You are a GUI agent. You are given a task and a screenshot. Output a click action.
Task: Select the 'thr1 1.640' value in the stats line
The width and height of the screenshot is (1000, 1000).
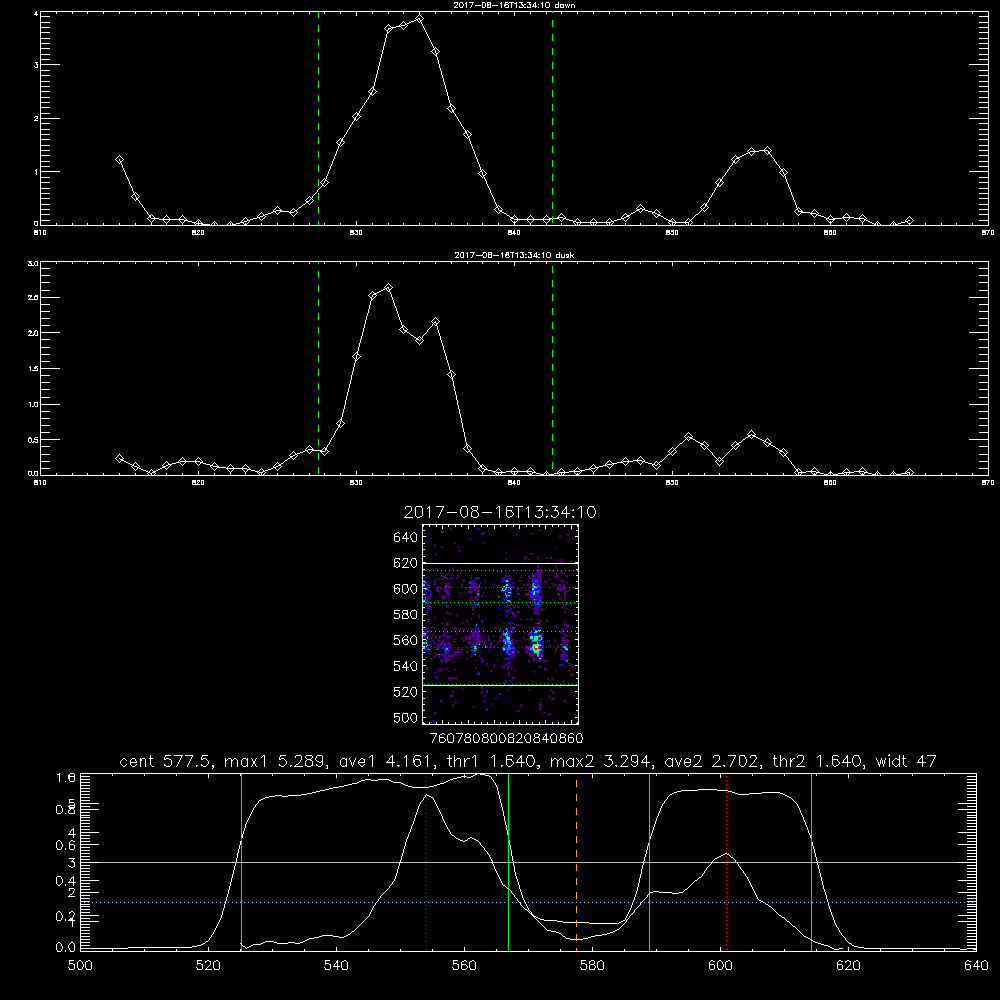(490, 761)
